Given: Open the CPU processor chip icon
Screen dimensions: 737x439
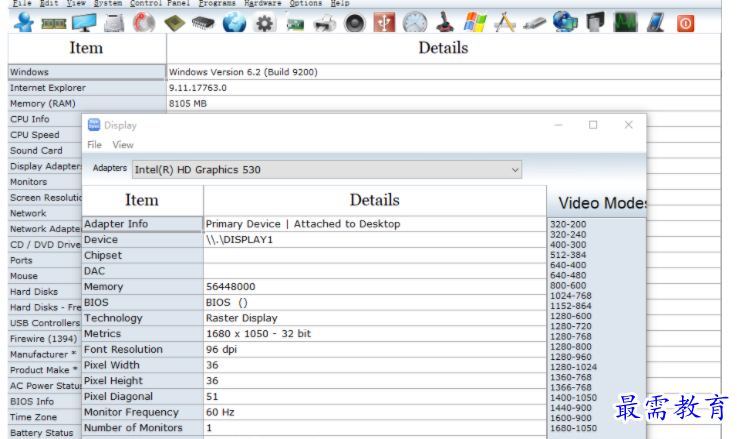Looking at the screenshot, I should pos(174,23).
